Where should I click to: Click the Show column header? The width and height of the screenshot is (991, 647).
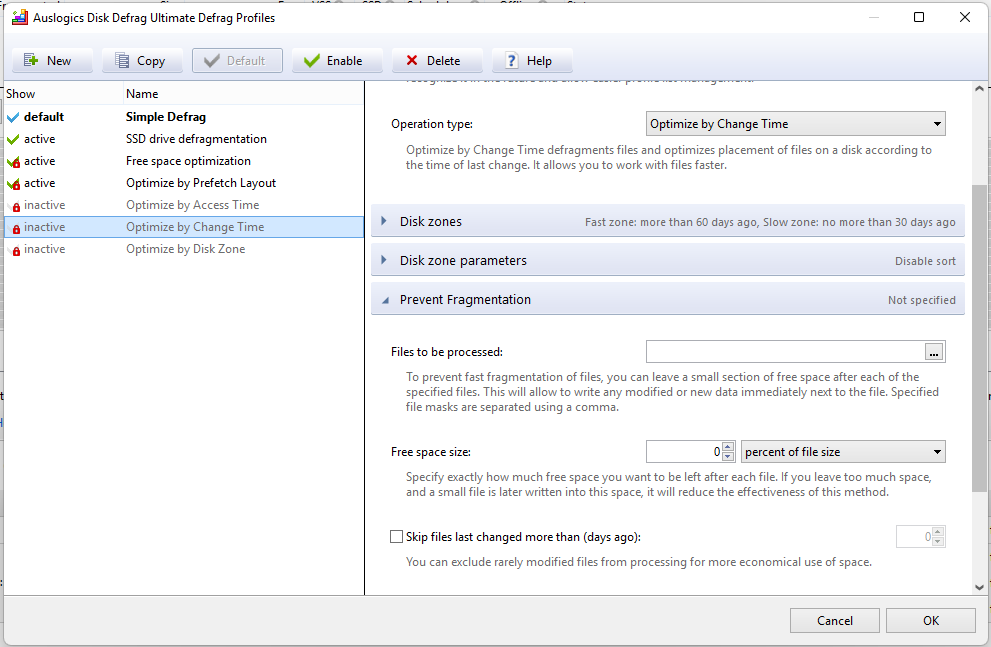click(63, 94)
